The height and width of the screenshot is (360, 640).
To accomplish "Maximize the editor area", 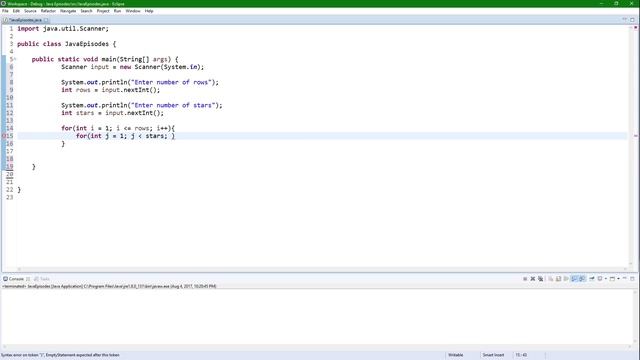I will 632,20.
